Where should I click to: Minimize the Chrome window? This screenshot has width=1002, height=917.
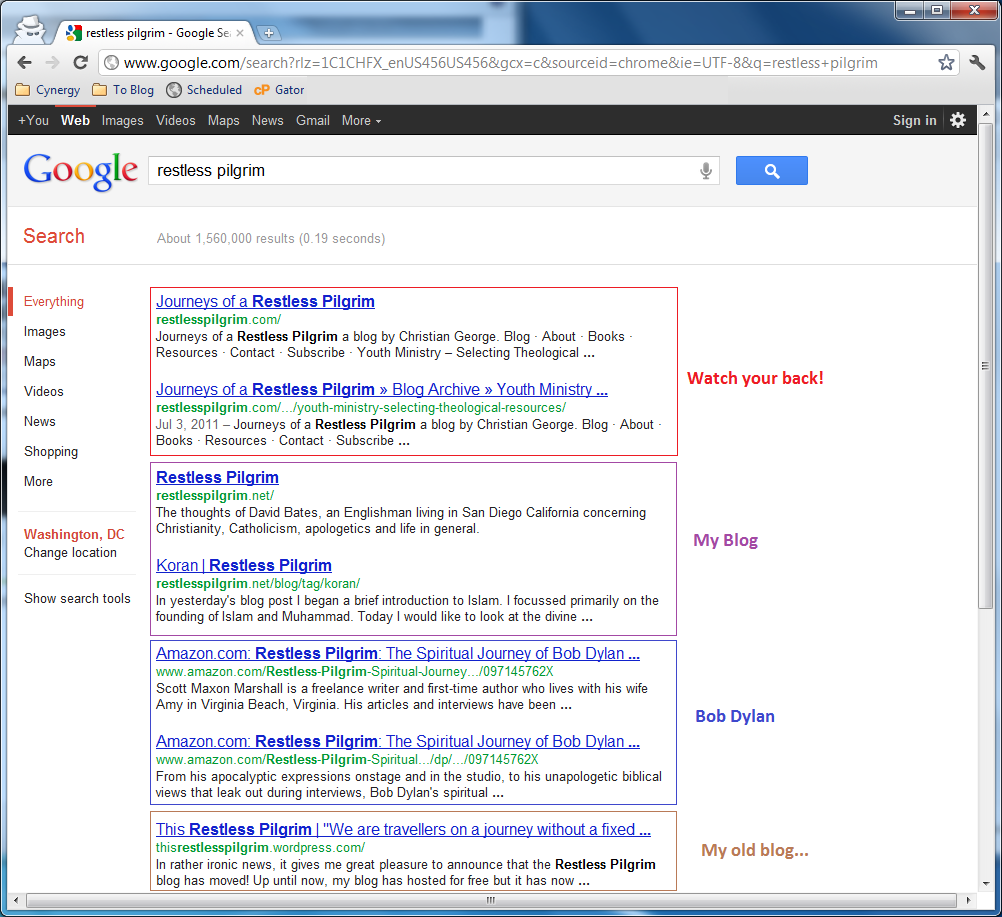(909, 10)
